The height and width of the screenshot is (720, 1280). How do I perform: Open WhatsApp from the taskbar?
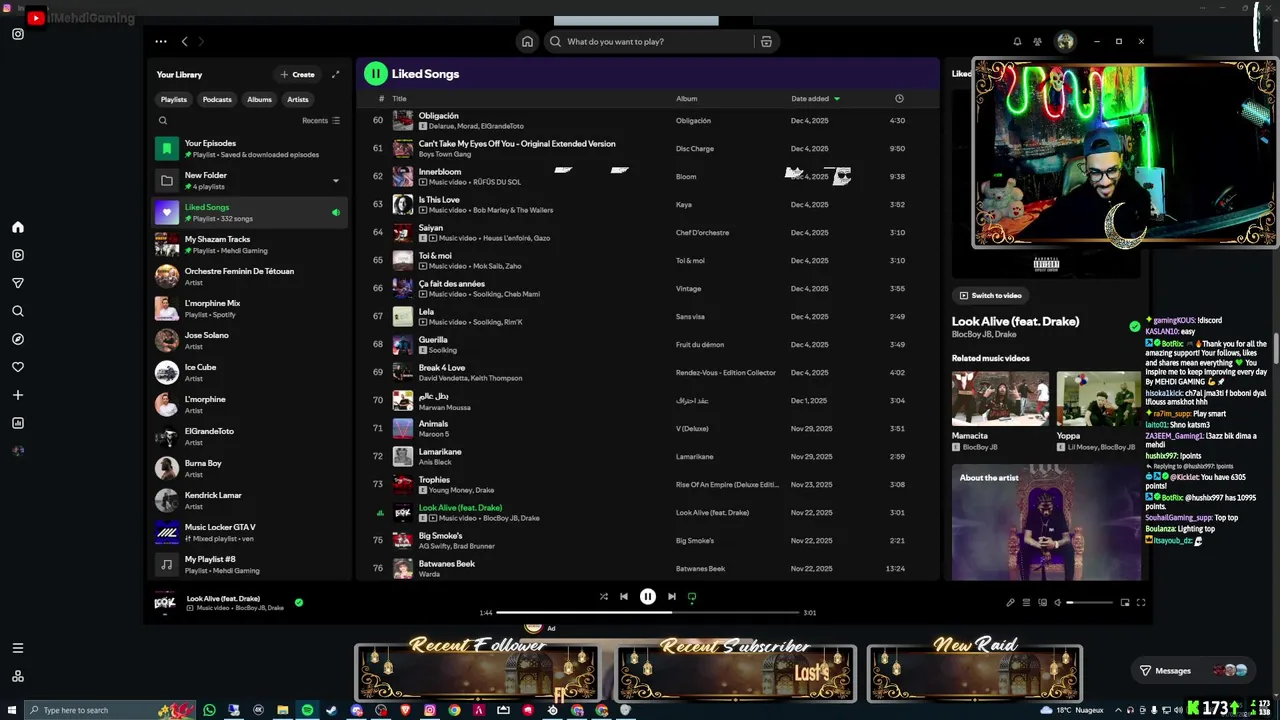[209, 710]
